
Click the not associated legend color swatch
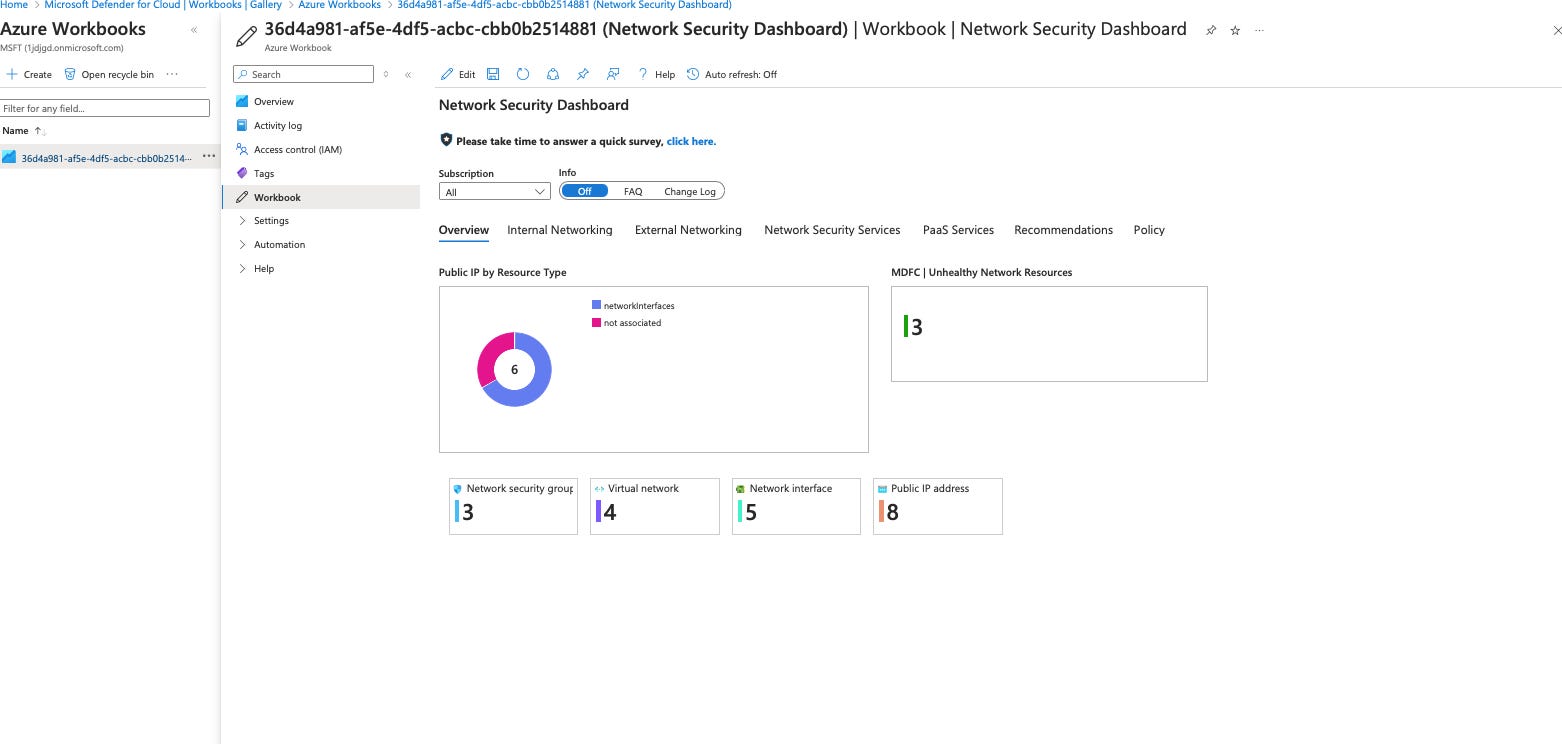click(x=596, y=323)
